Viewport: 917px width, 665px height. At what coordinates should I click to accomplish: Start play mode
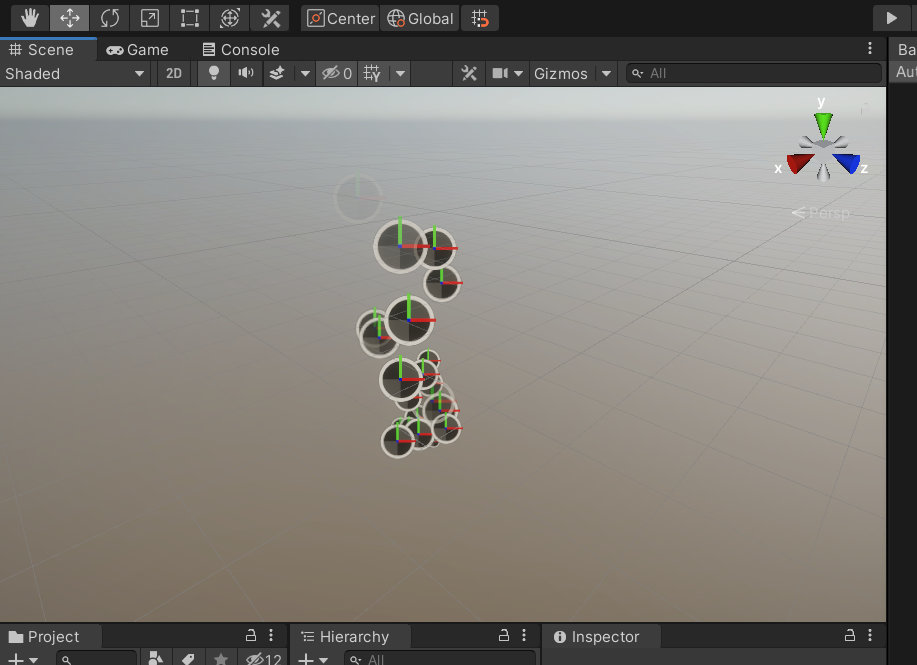point(891,18)
